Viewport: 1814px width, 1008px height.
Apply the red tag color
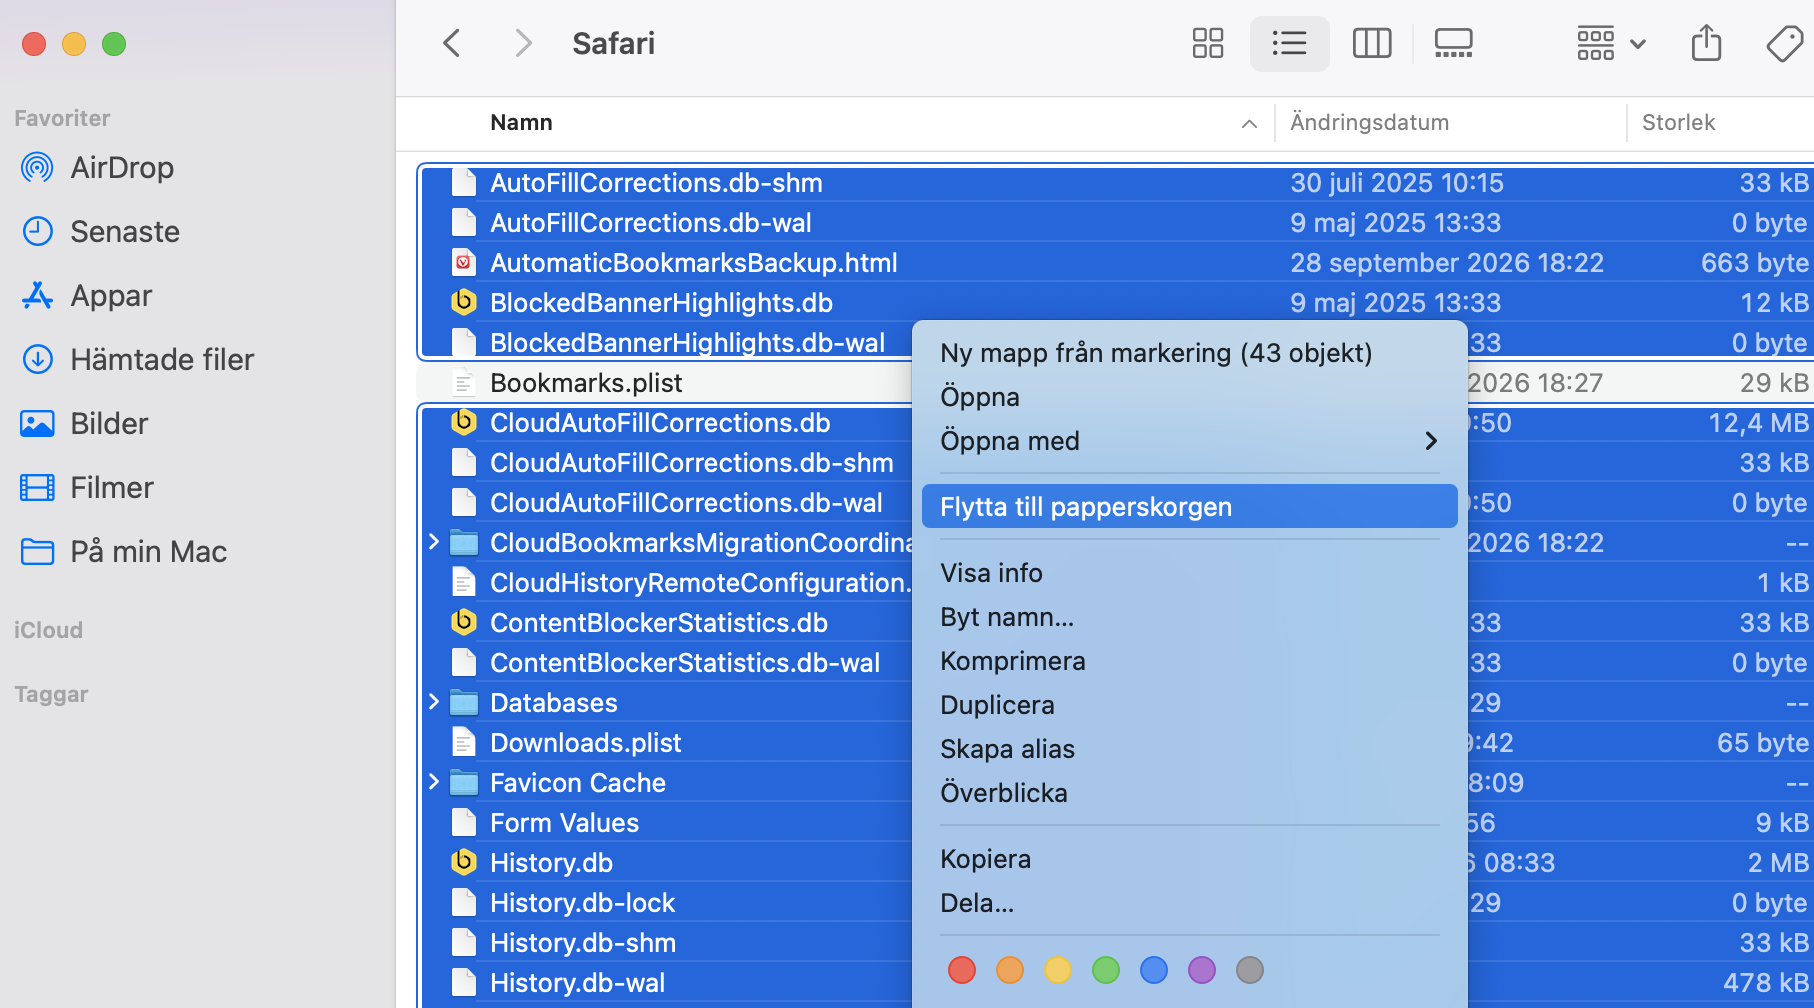[962, 970]
